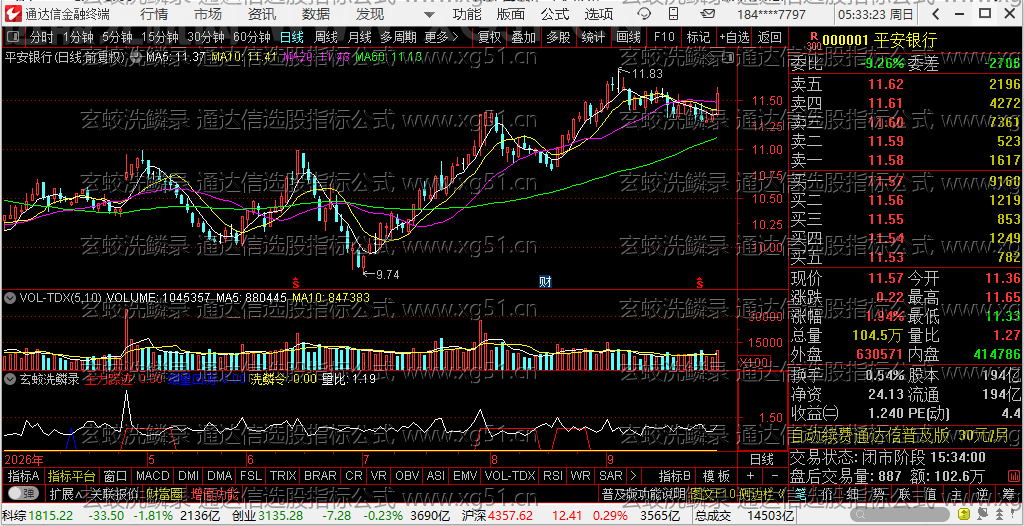Select the BRAR indicator tab
The height and width of the screenshot is (526, 1024).
(x=320, y=476)
